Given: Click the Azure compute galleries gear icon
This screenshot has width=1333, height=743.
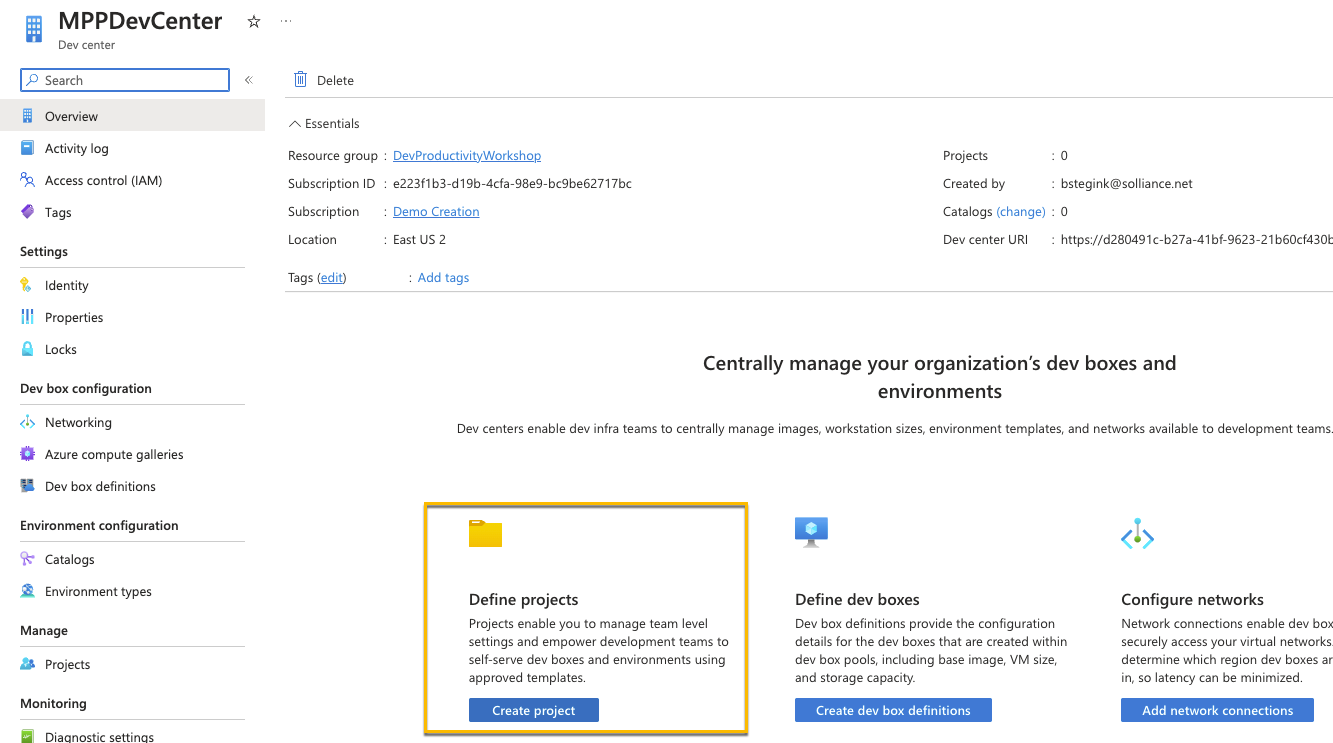Looking at the screenshot, I should tap(27, 454).
